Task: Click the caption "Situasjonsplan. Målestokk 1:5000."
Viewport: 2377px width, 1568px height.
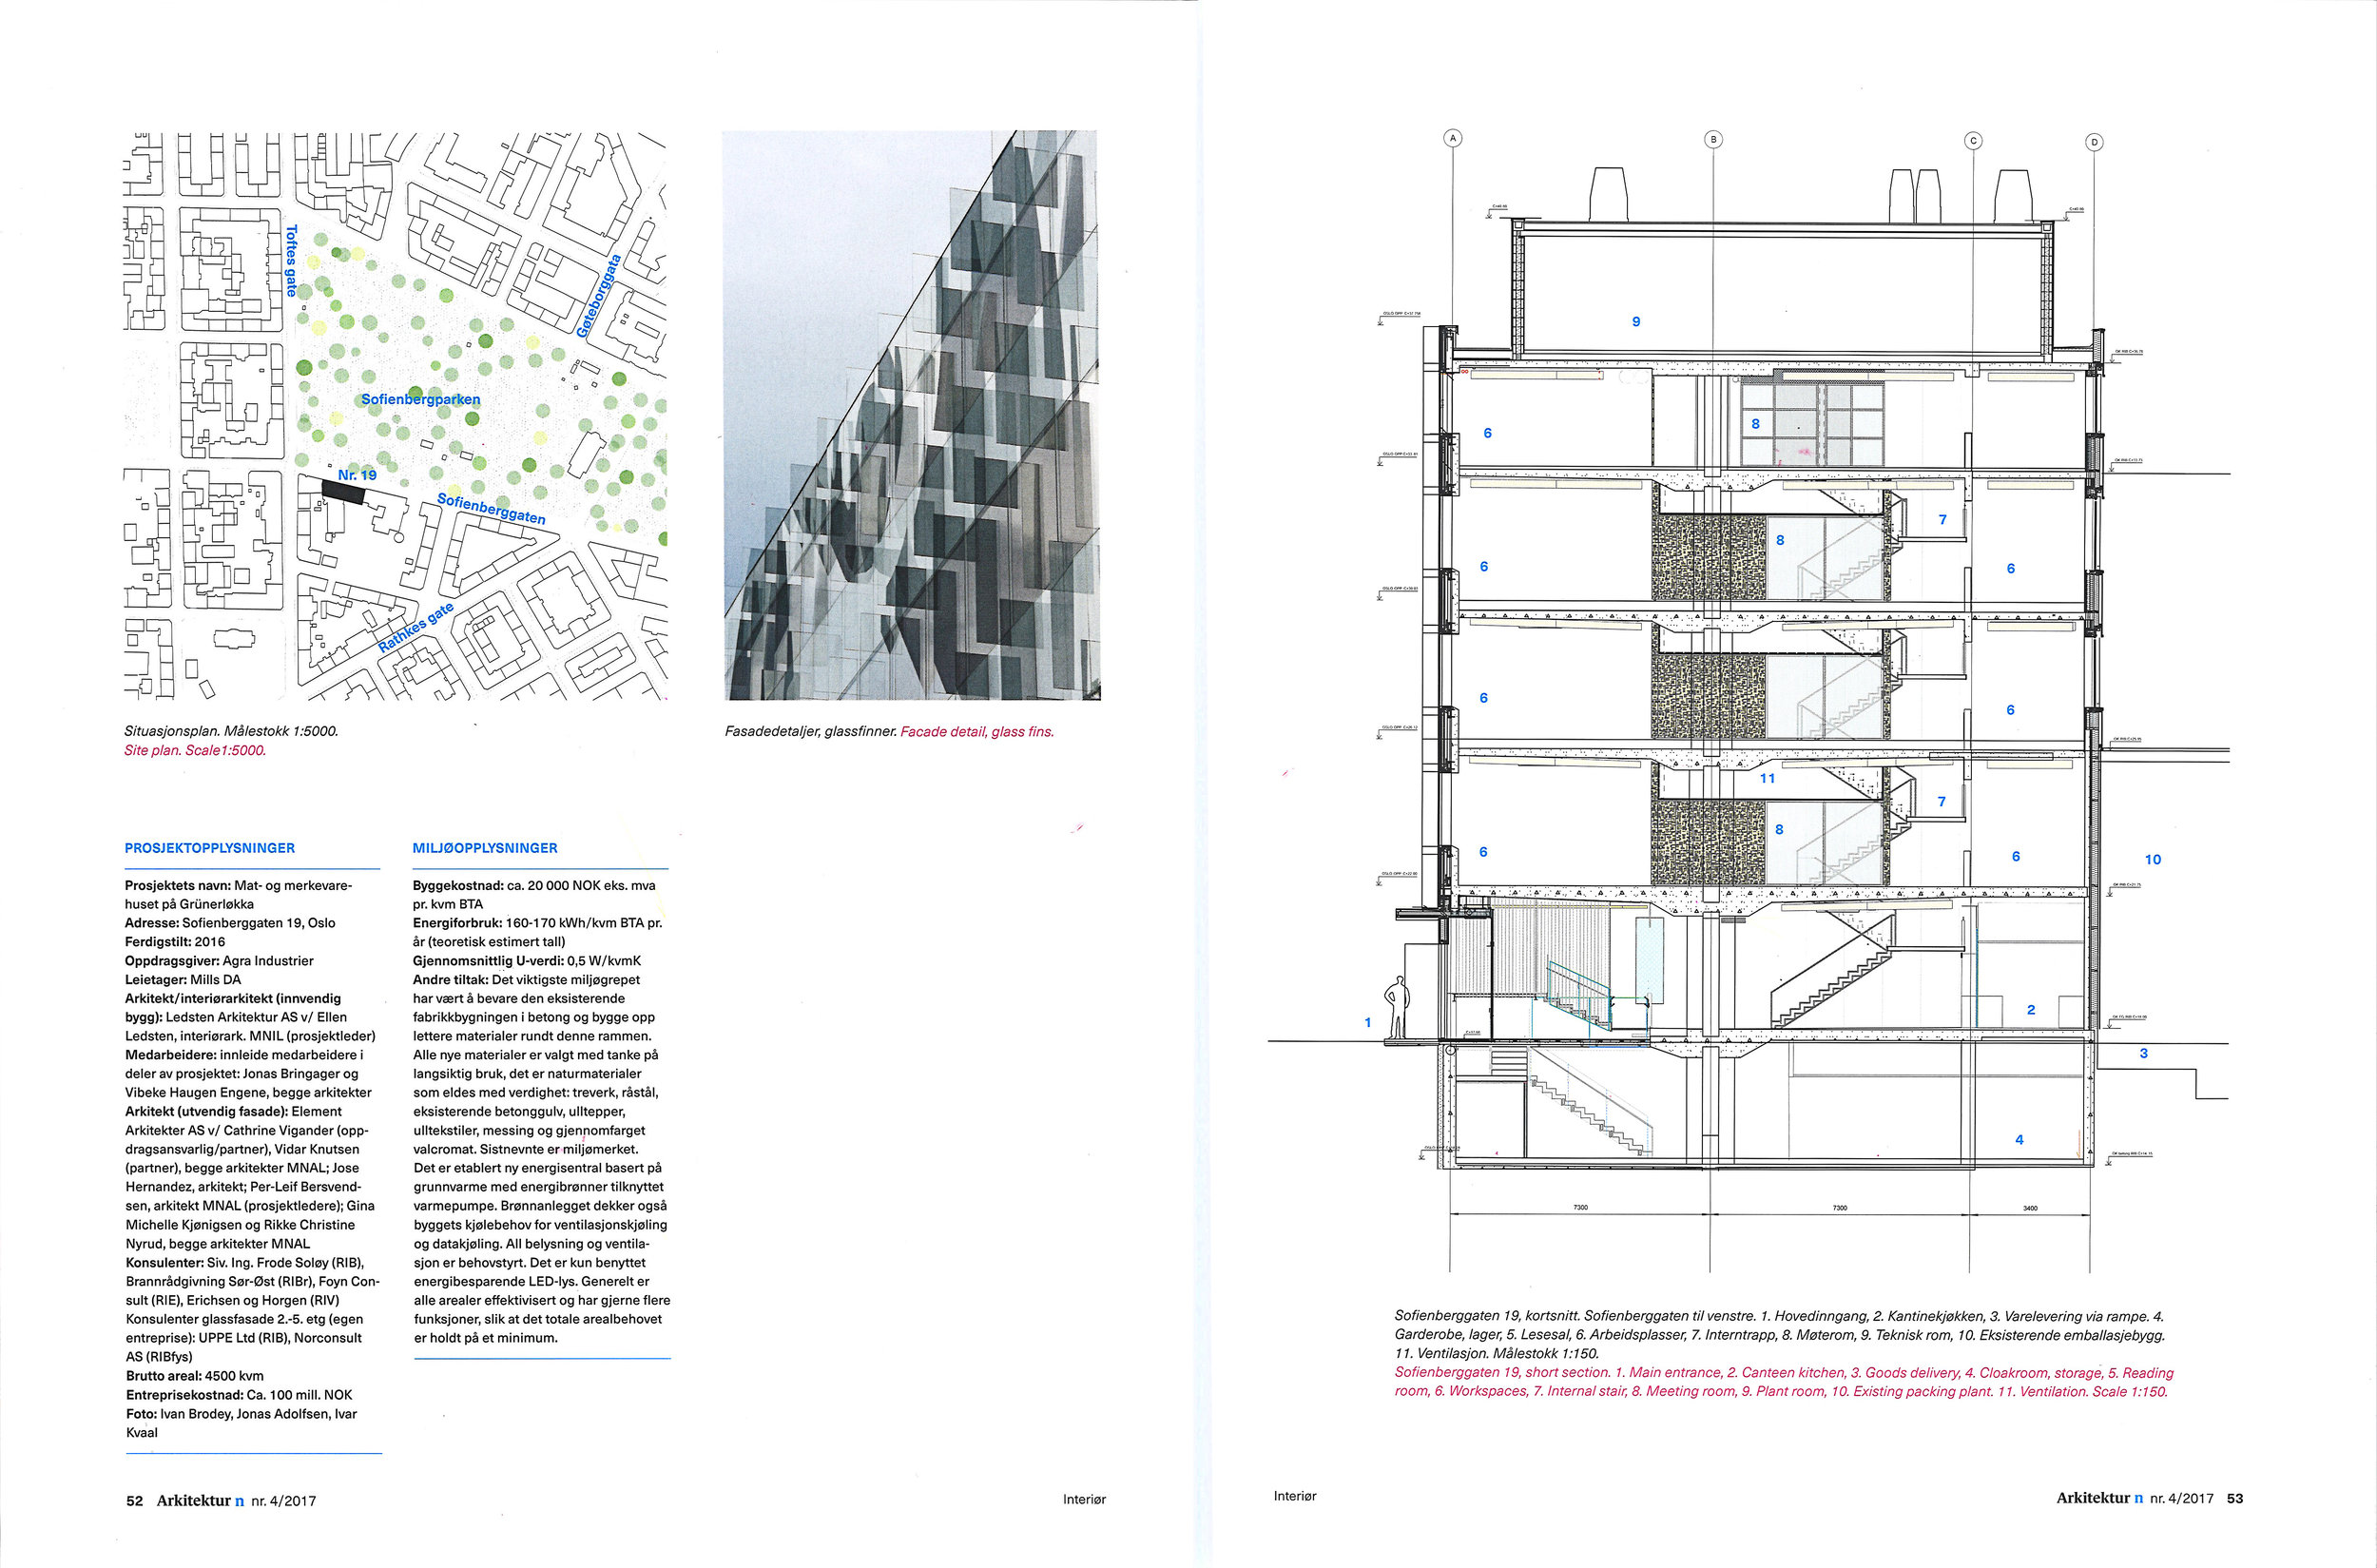Action: tap(232, 731)
